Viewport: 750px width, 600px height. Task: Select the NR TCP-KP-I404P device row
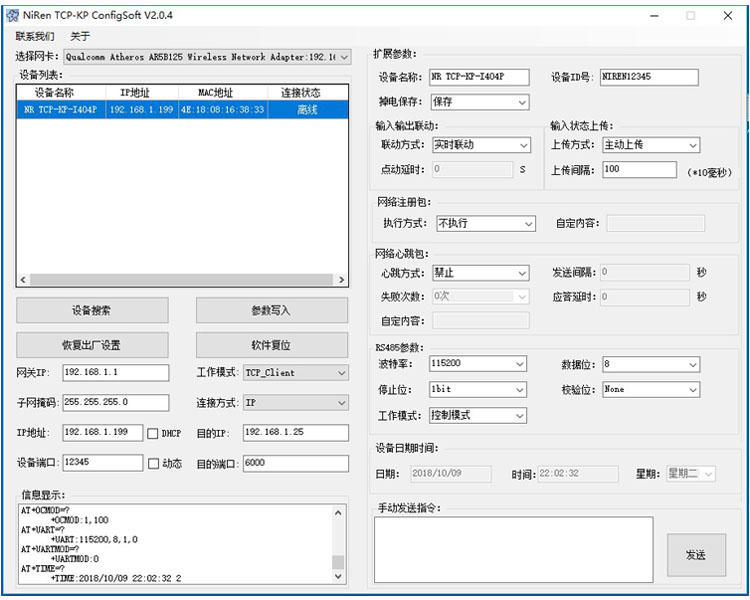(182, 110)
